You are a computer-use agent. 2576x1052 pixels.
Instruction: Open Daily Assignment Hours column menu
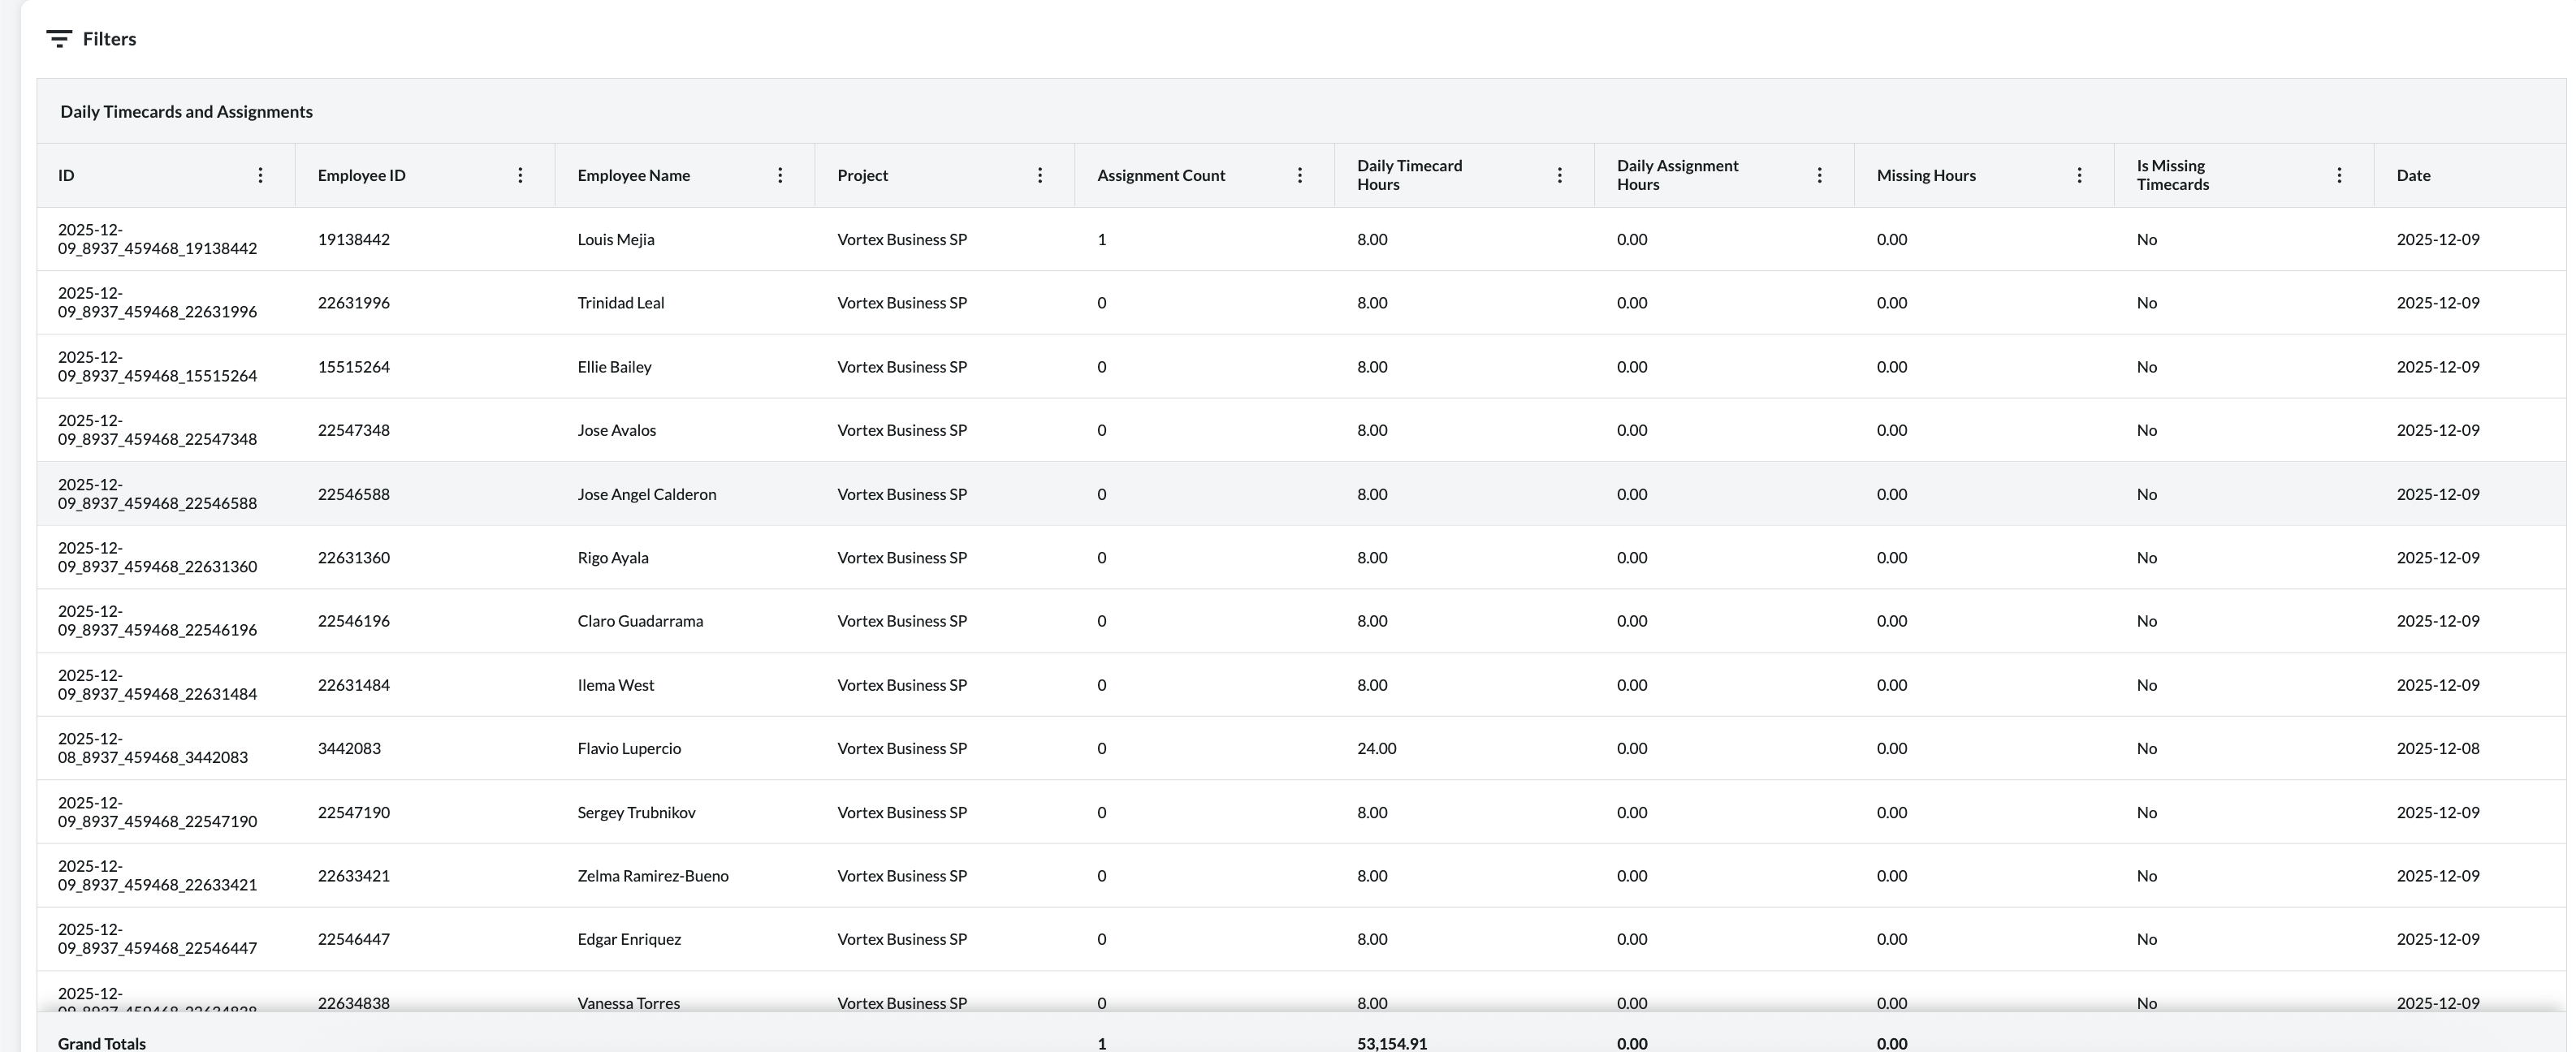pos(1820,175)
